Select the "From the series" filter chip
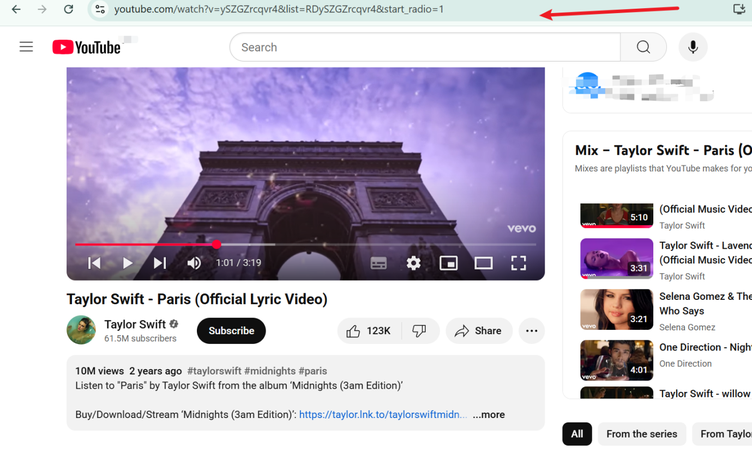Image resolution: width=752 pixels, height=449 pixels. (641, 434)
